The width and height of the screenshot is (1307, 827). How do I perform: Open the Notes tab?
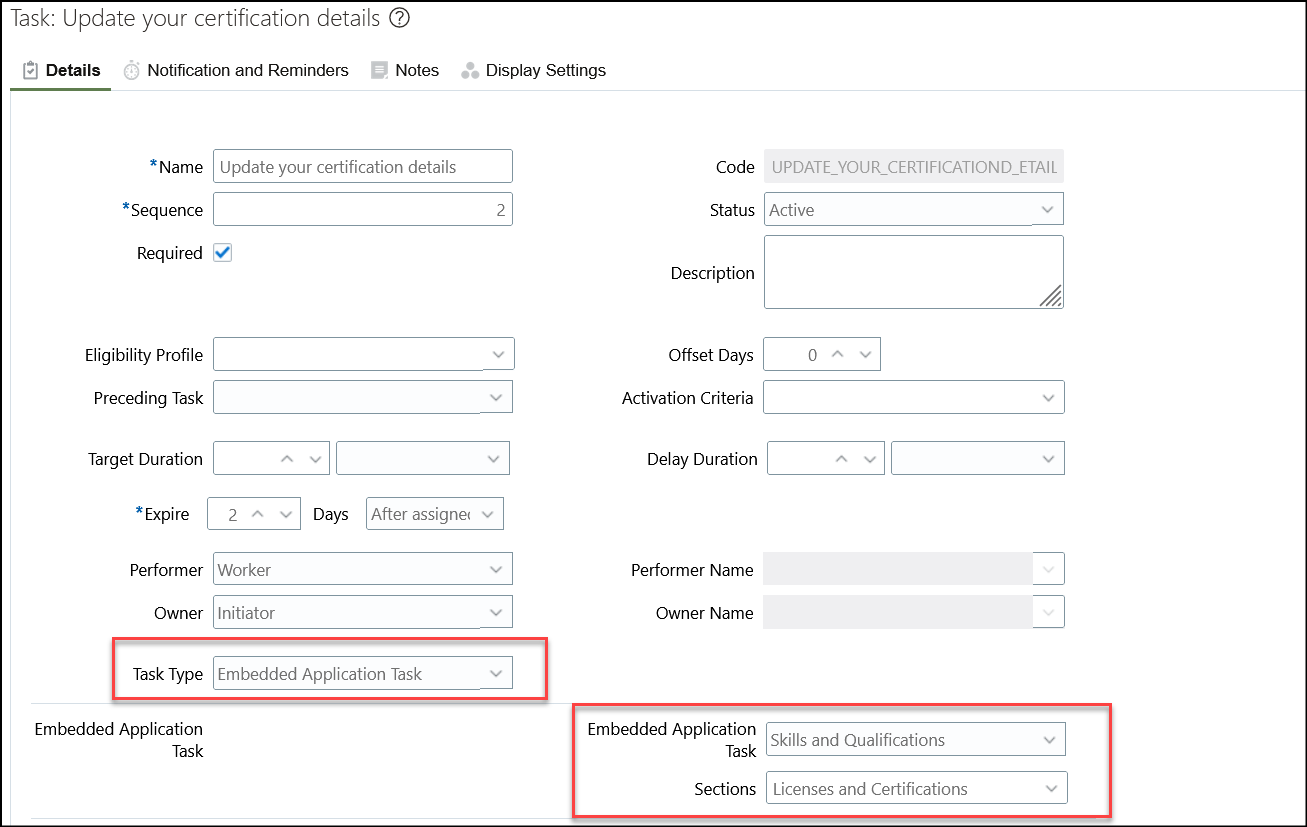405,70
